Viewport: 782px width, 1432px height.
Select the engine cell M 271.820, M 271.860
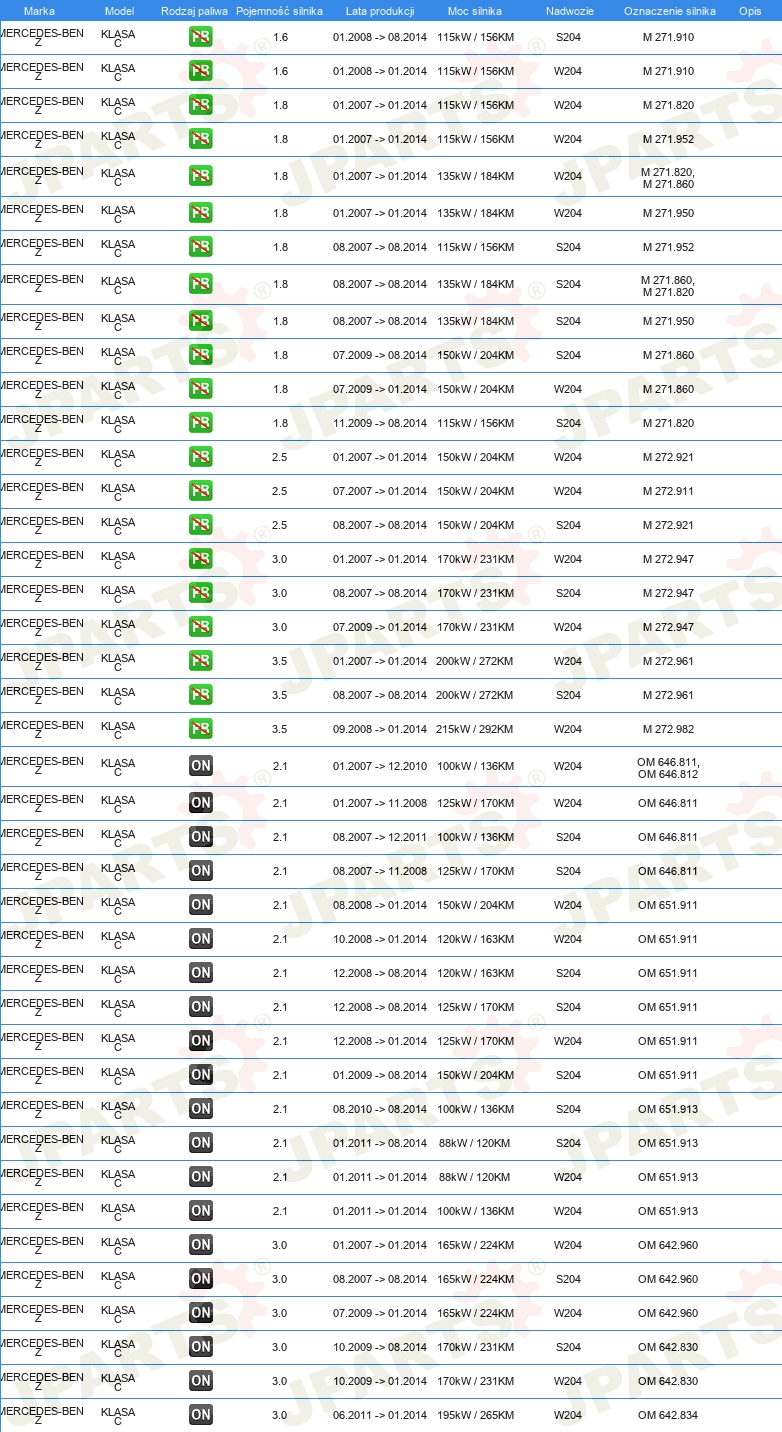tap(668, 177)
